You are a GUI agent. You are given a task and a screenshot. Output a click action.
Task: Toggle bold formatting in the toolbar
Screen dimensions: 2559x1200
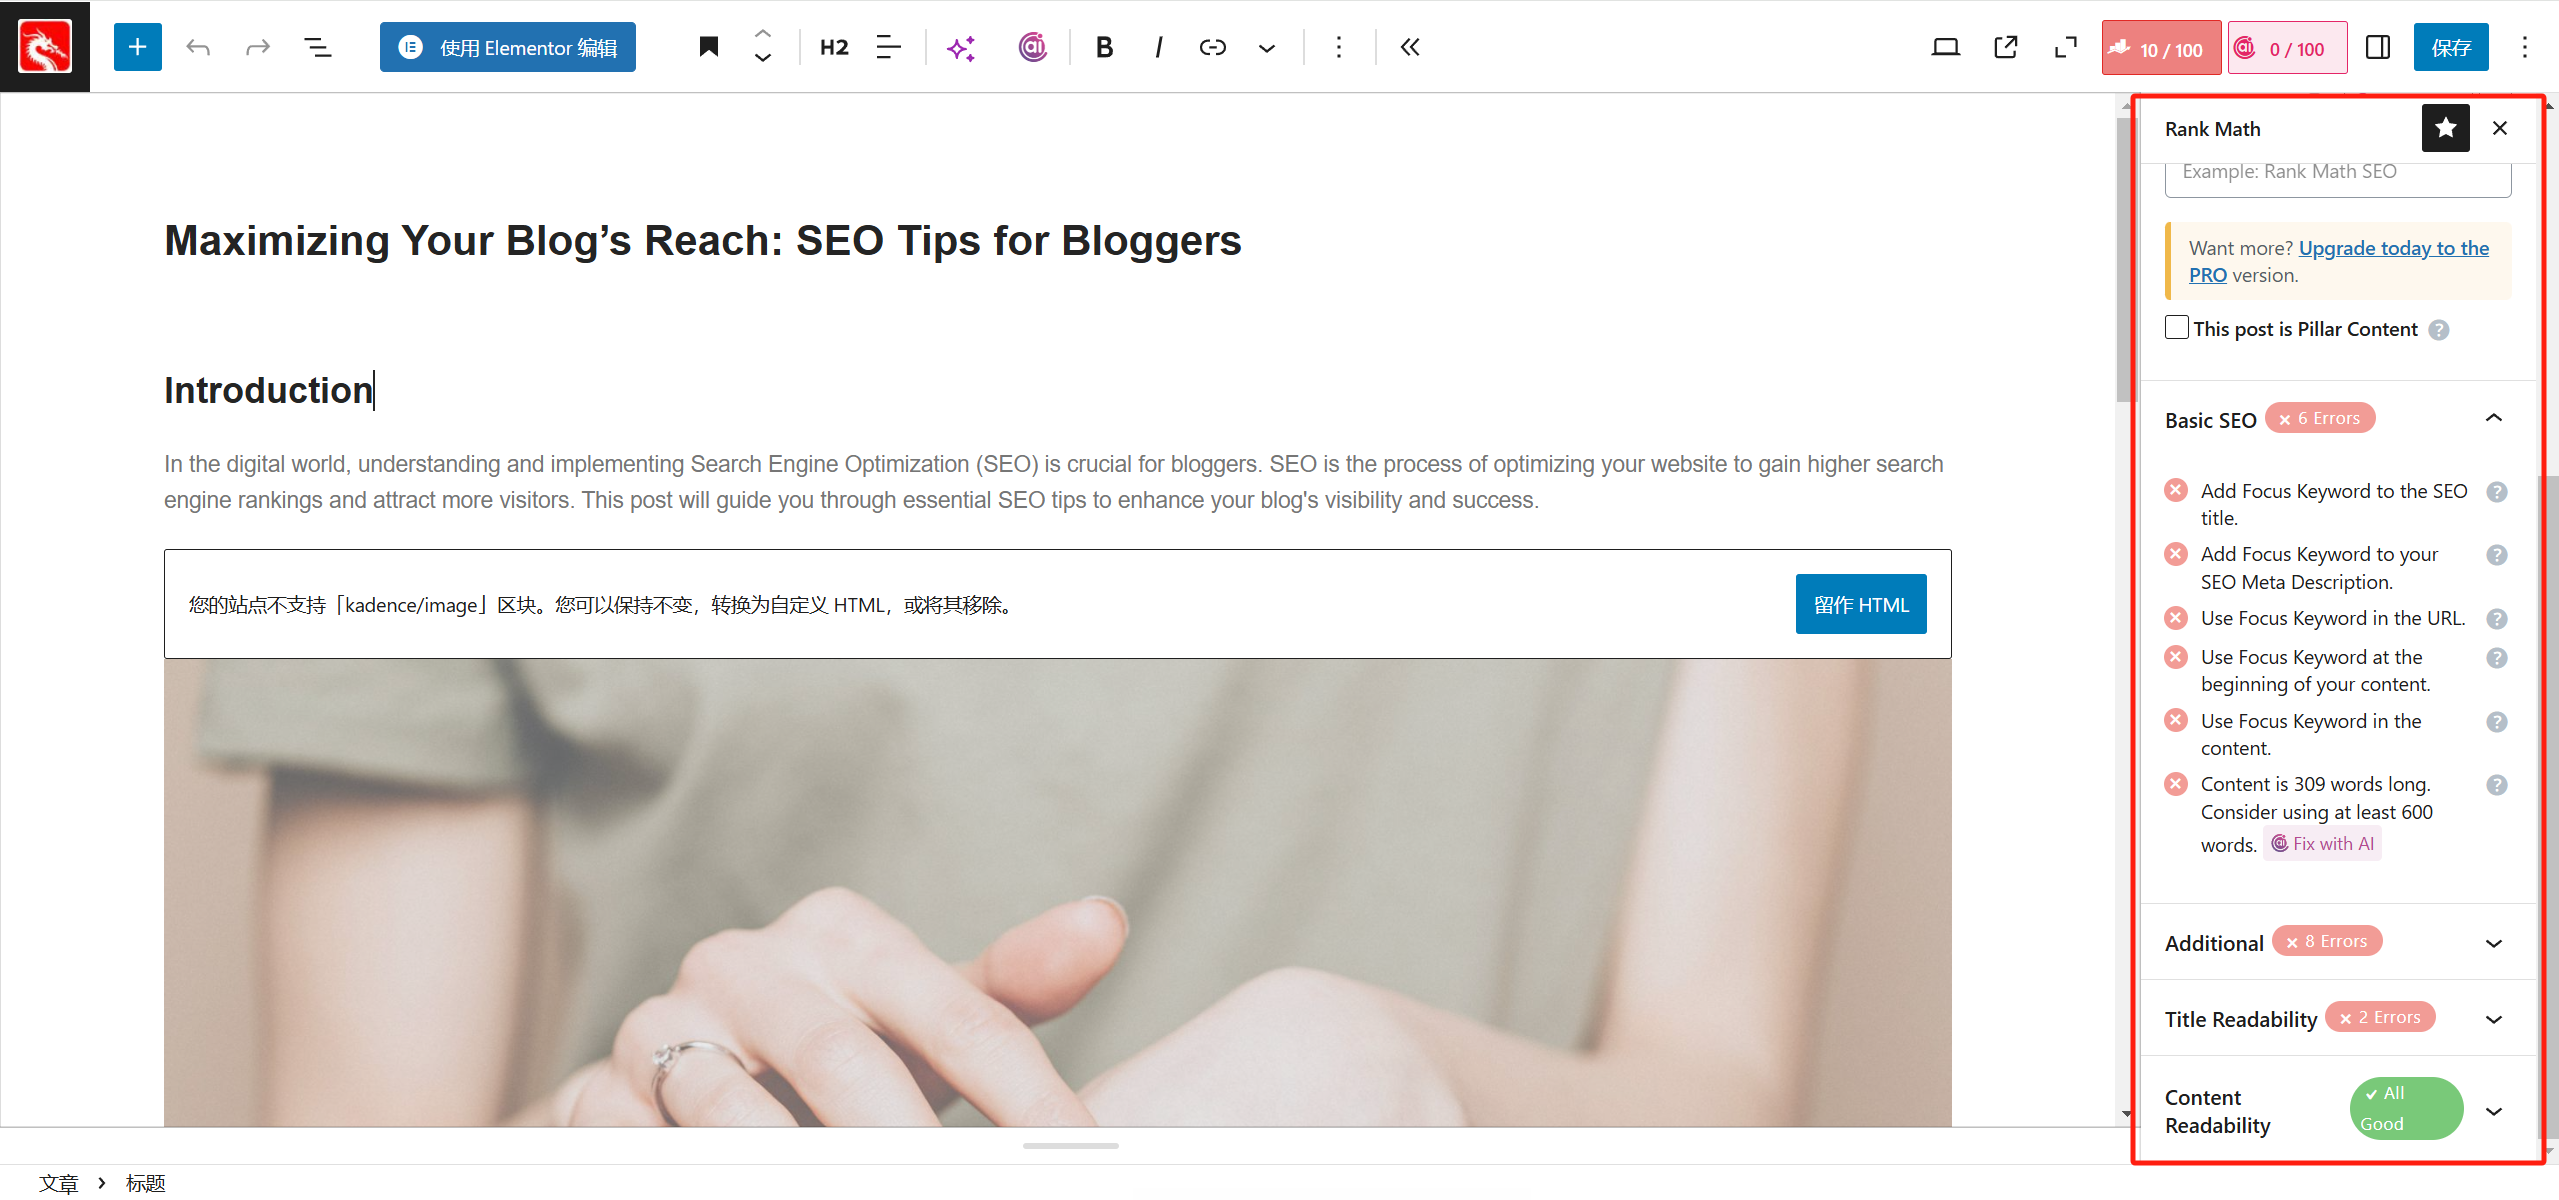pos(1104,46)
